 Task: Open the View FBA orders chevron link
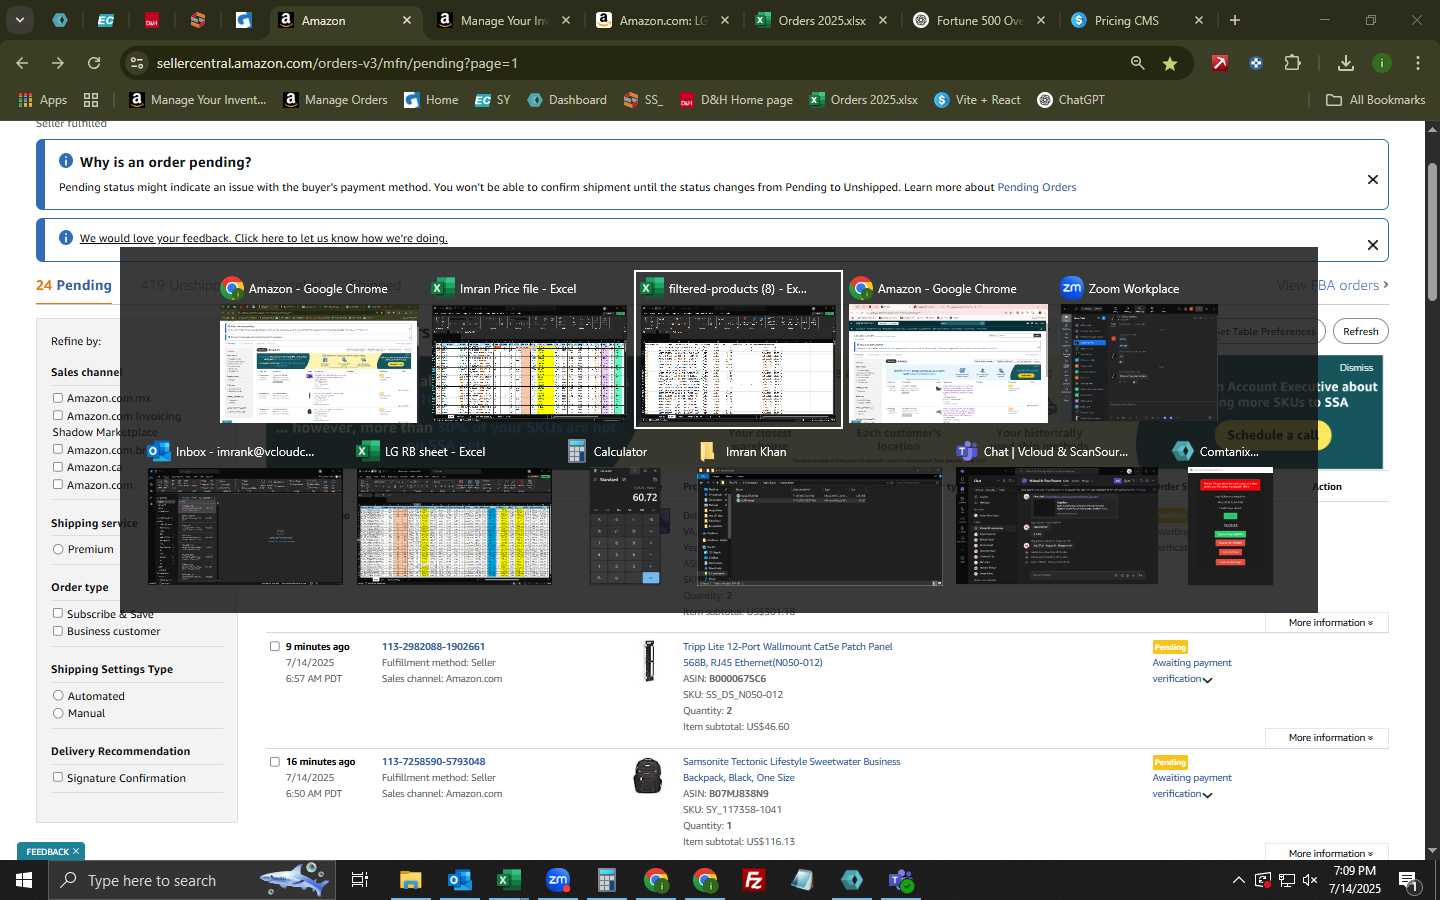pyautogui.click(x=1333, y=285)
